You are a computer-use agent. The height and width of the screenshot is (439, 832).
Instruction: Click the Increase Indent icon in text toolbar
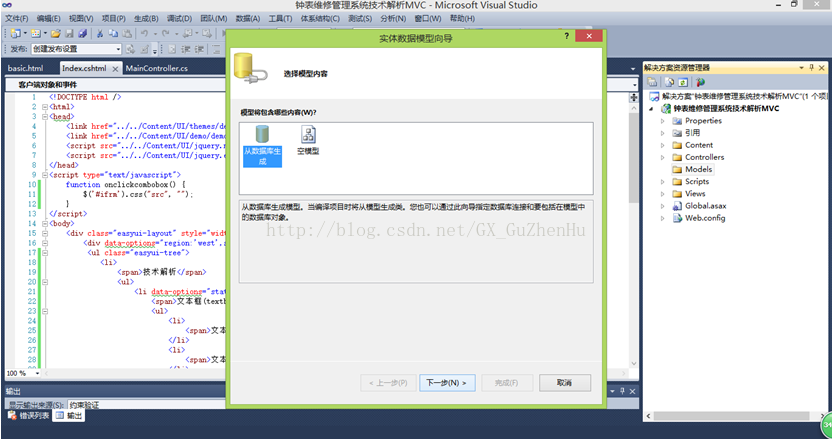click(x=200, y=49)
